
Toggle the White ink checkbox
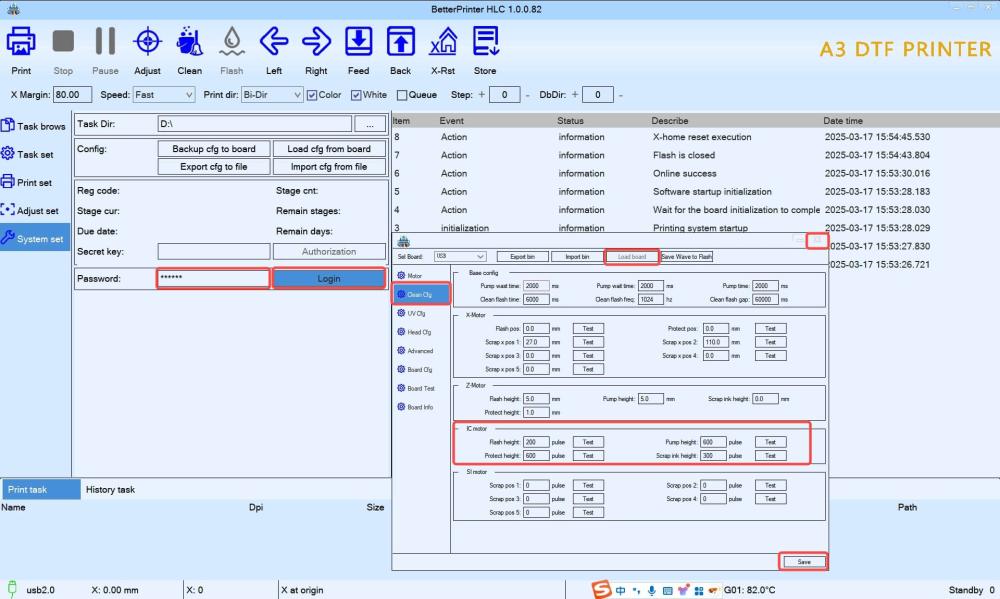(356, 95)
